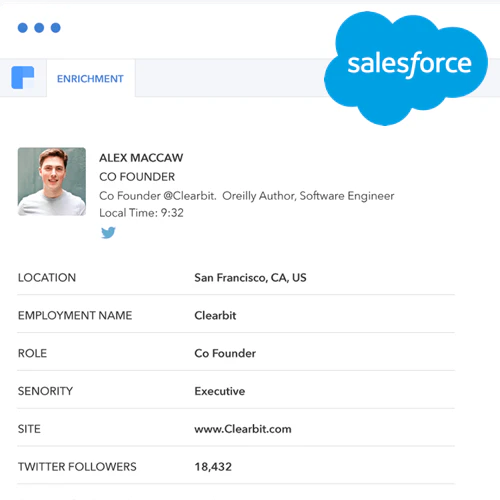Select the Clearbit employment value
Viewport: 500px width, 500px height.
click(x=215, y=315)
